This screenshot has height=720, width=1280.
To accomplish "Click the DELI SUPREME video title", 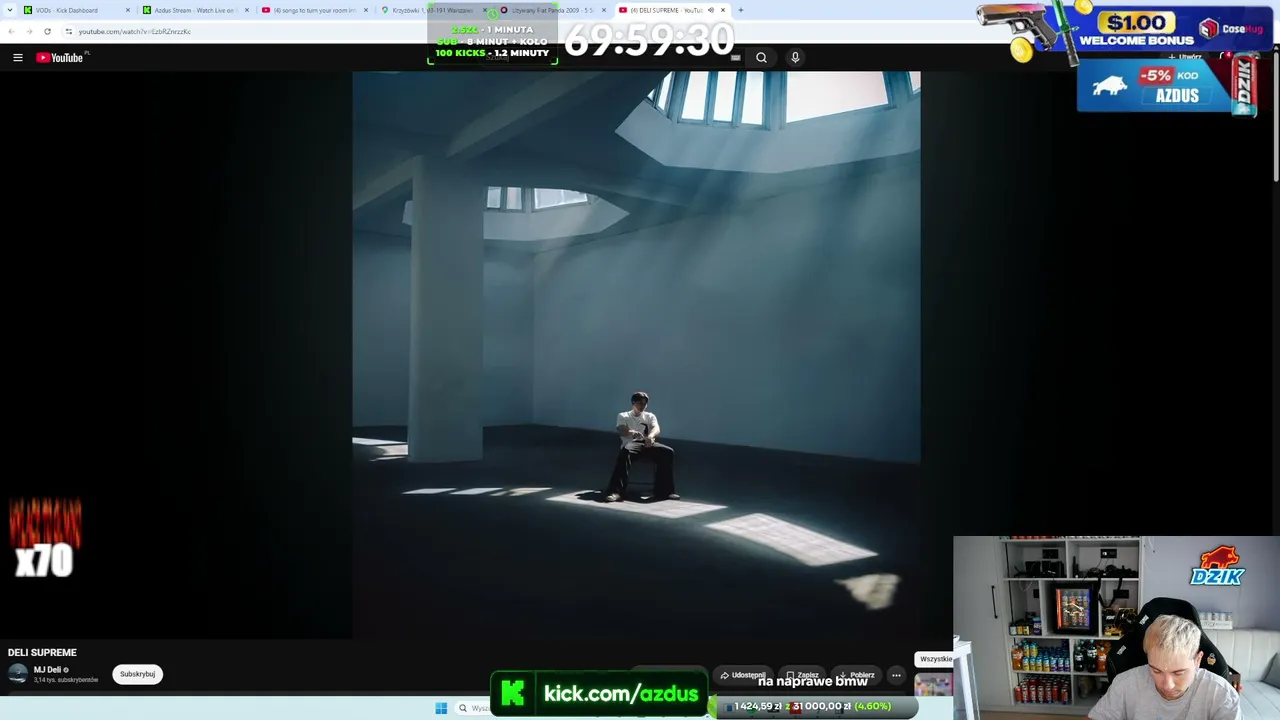I will (42, 652).
